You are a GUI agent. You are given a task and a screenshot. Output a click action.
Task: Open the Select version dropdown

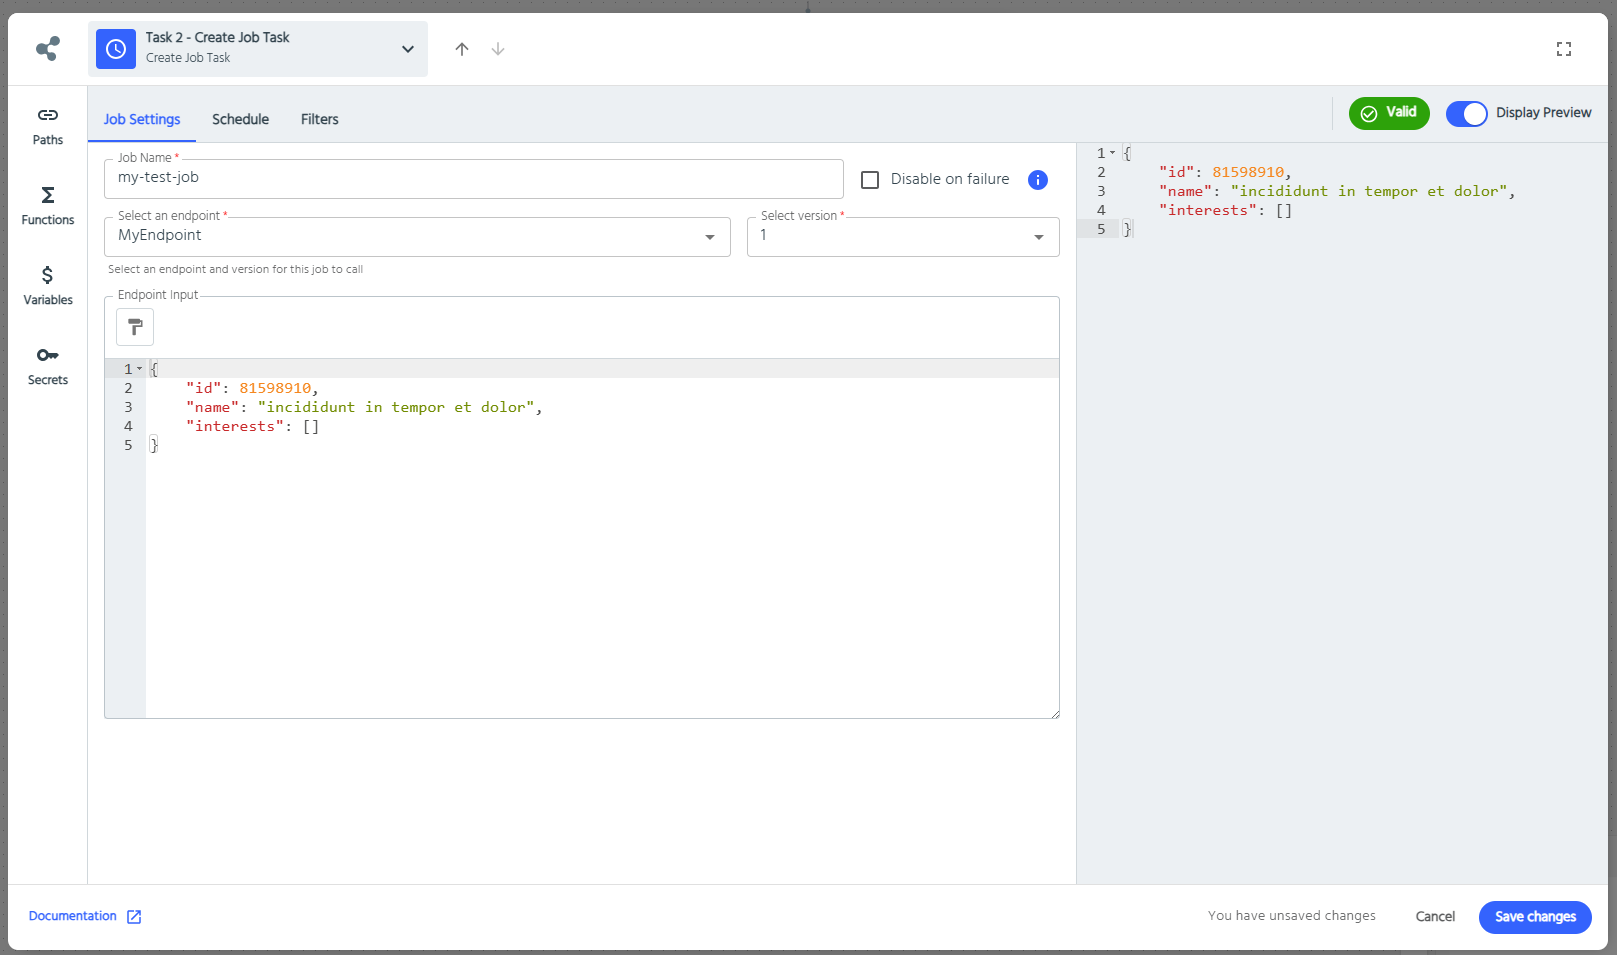point(903,237)
